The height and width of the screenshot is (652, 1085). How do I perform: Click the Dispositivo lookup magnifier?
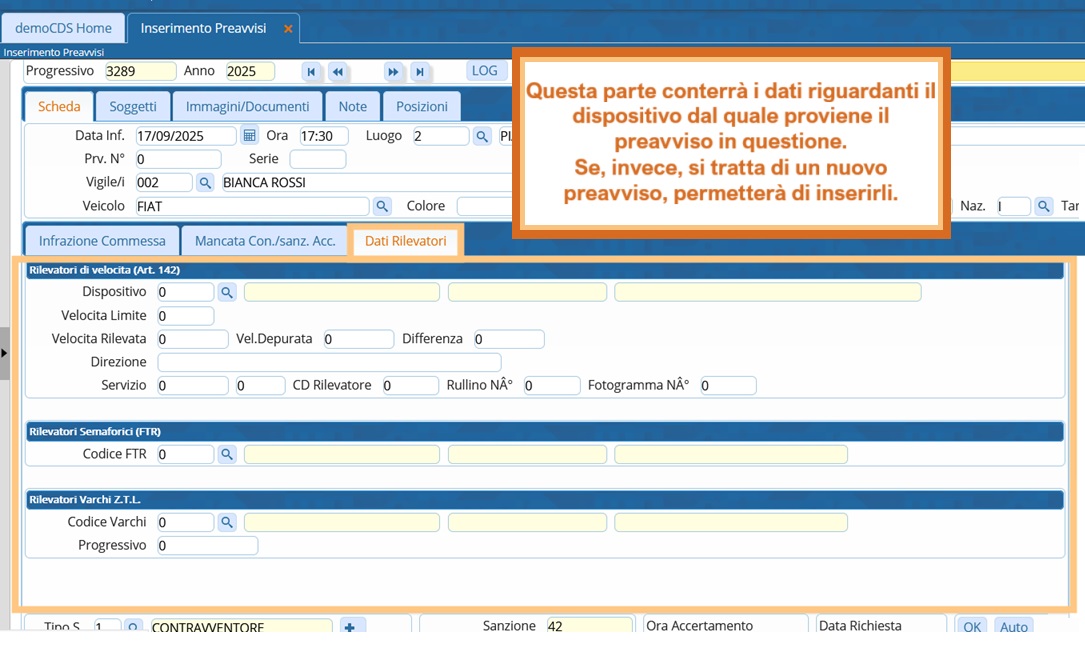point(227,292)
